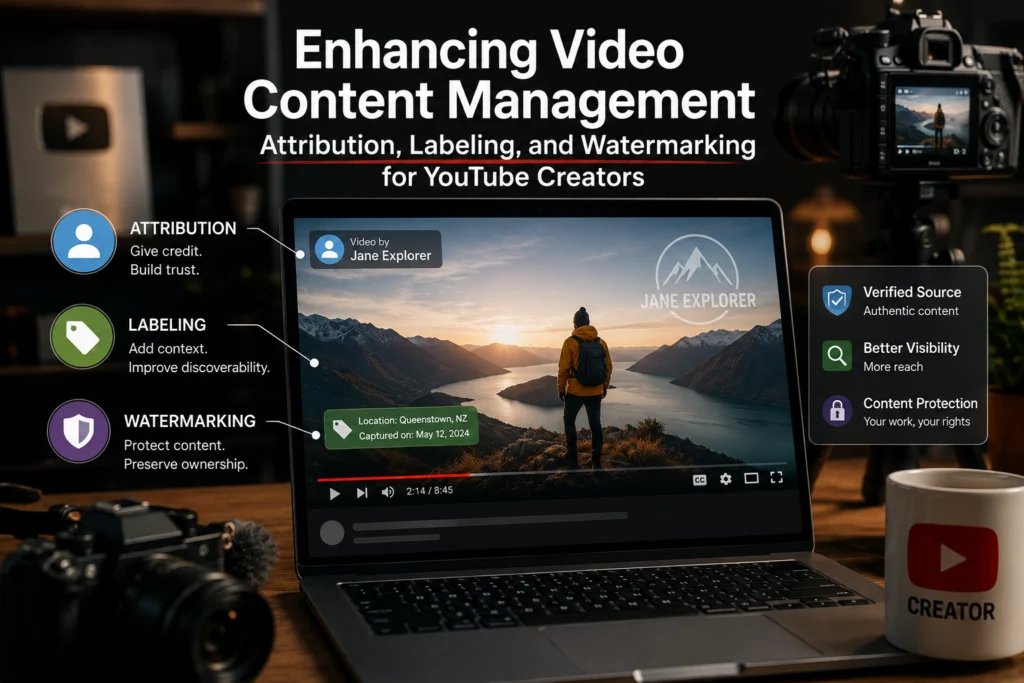Click the LABELING heading
This screenshot has width=1024, height=683.
coord(167,325)
